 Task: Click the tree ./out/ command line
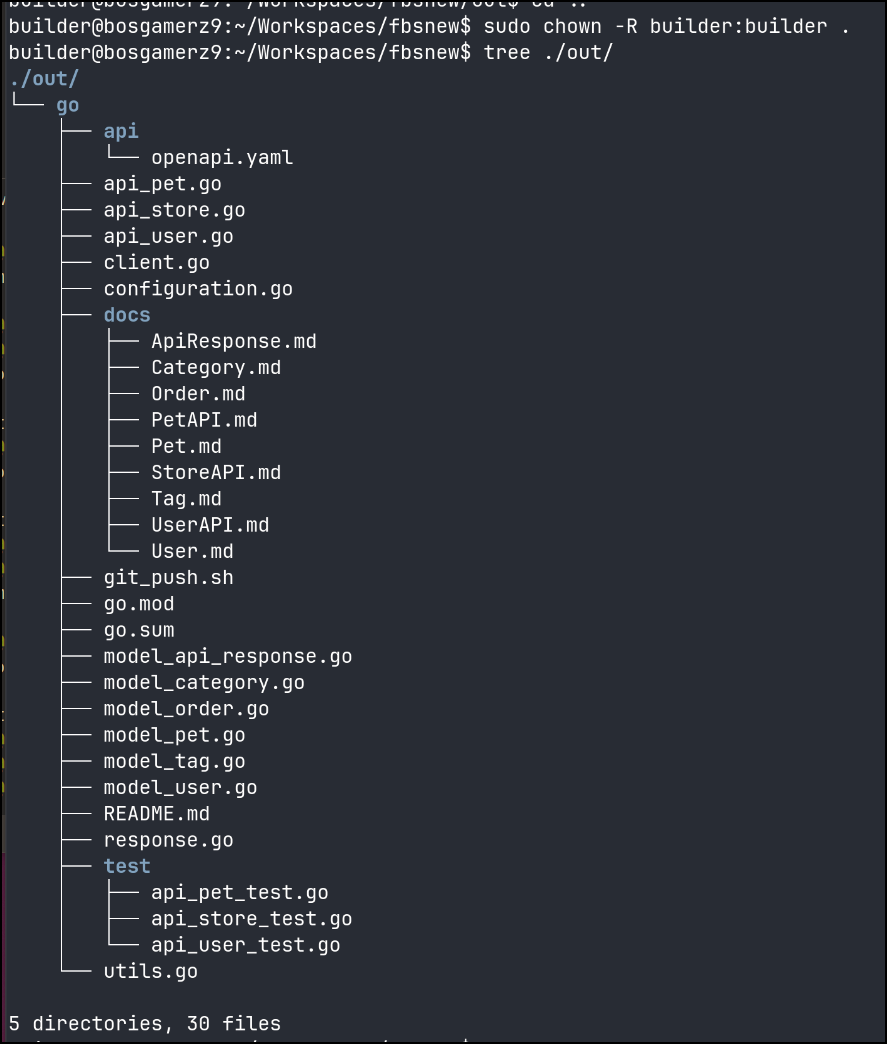pyautogui.click(x=548, y=53)
